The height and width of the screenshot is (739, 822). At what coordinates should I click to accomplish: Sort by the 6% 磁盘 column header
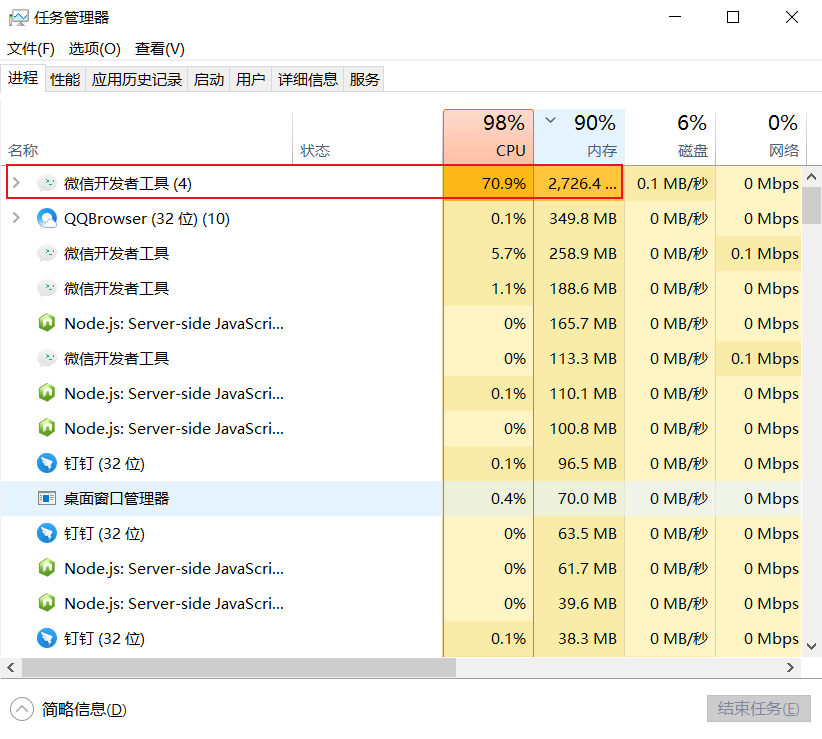670,137
